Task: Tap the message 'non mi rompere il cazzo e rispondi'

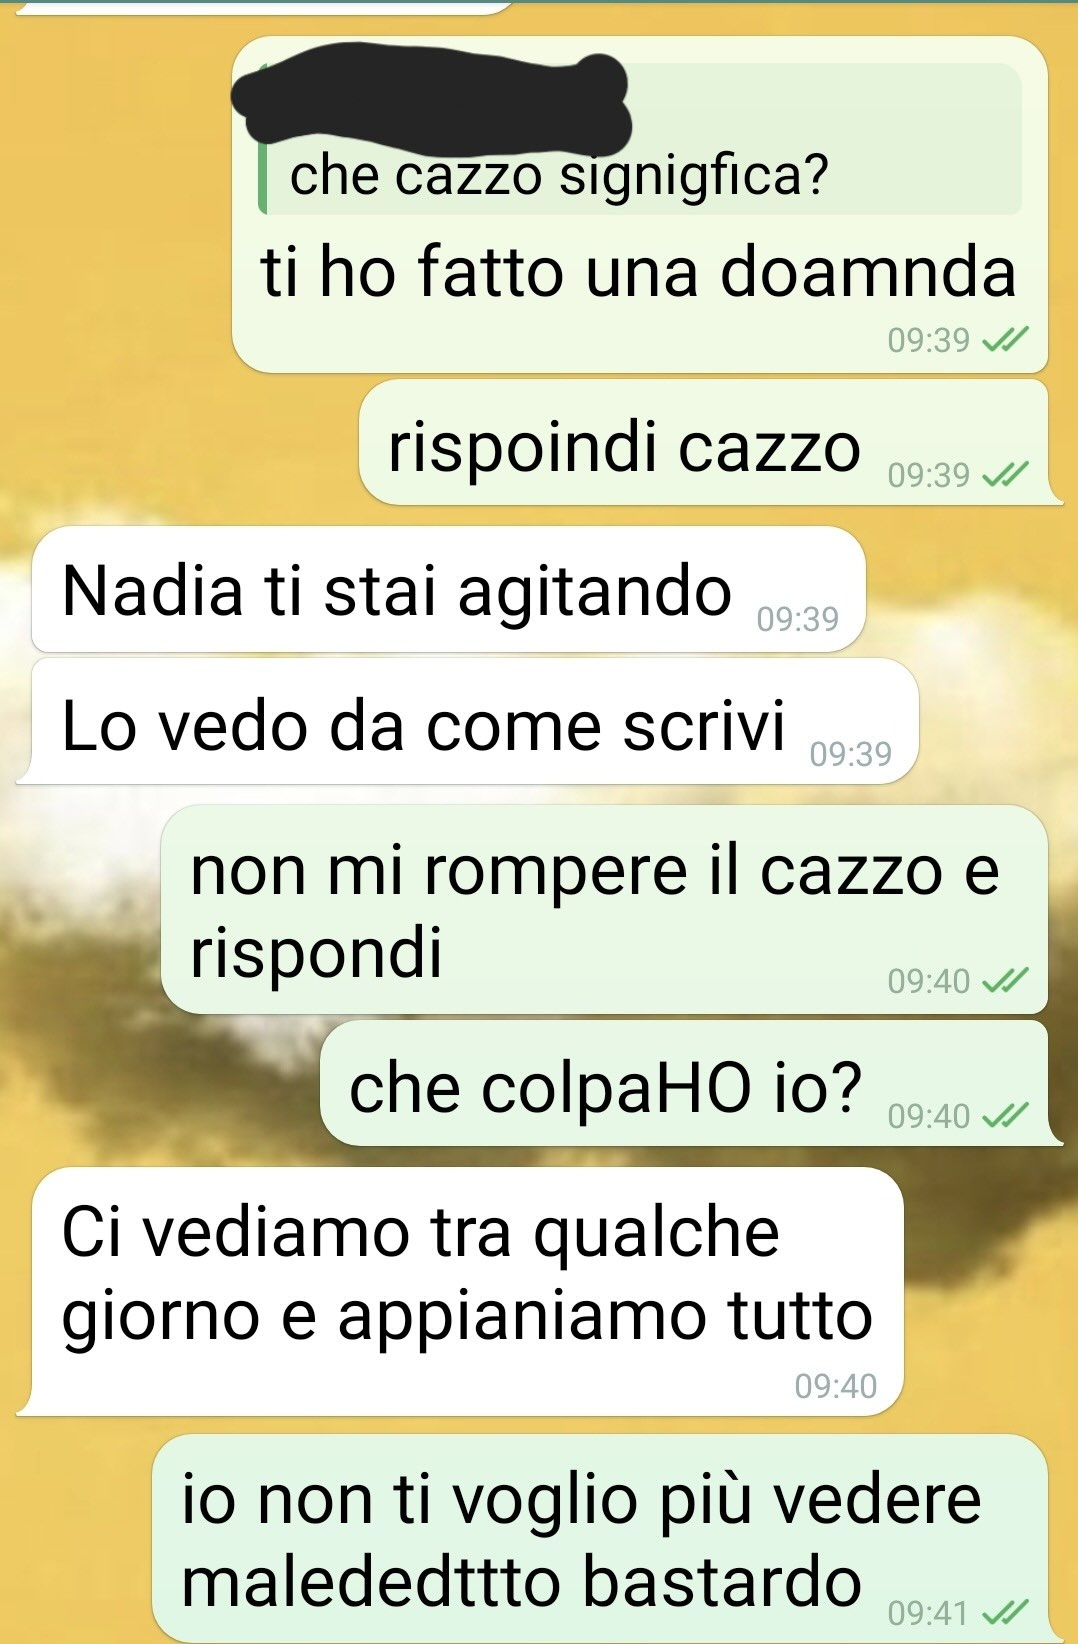Action: click(x=604, y=910)
